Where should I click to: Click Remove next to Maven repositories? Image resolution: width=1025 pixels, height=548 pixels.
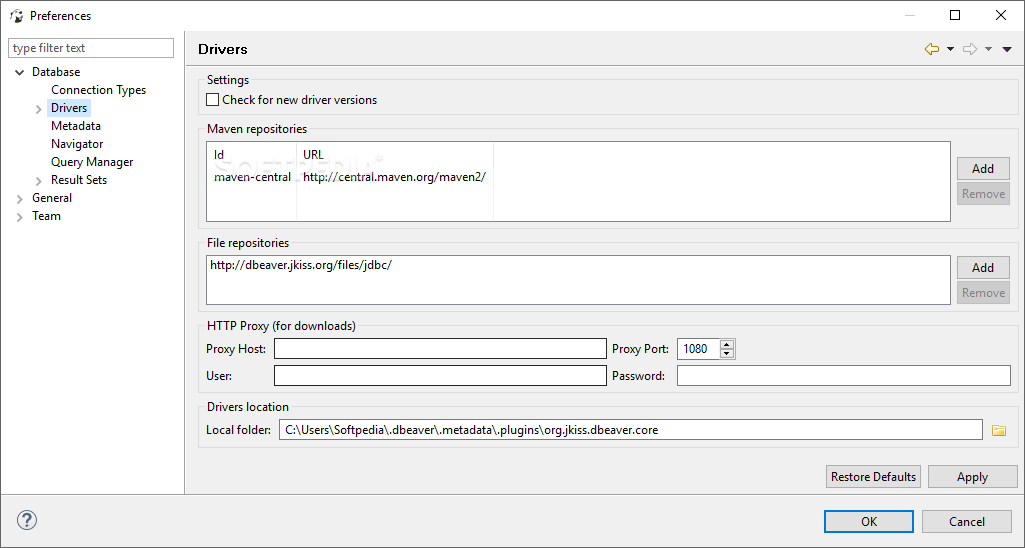point(983,194)
